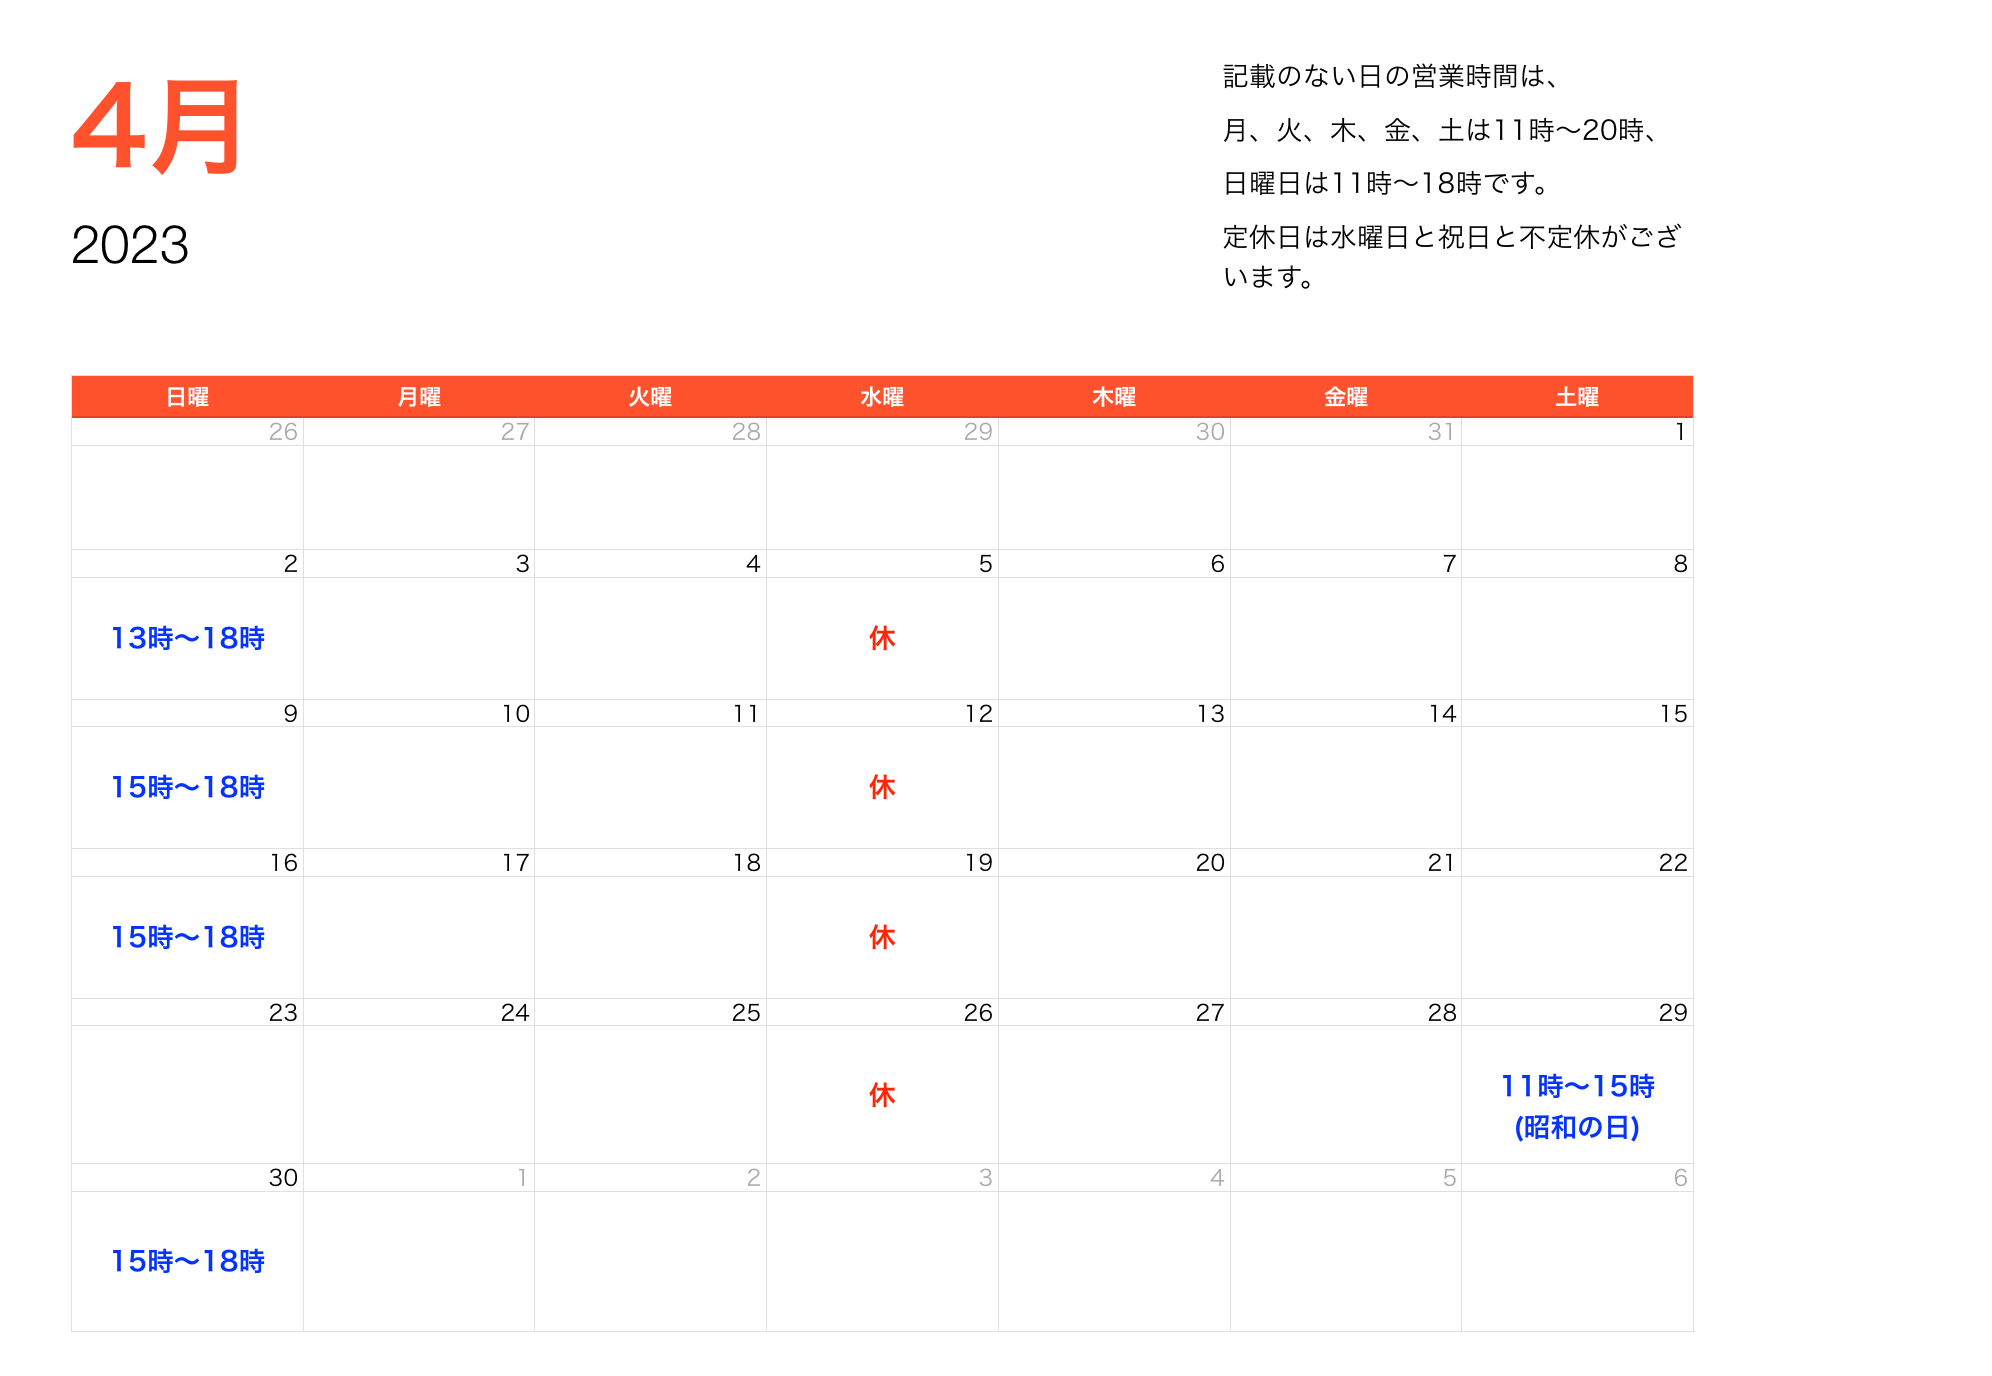Click the 15時〜18時 entry on April 30

point(188,1261)
